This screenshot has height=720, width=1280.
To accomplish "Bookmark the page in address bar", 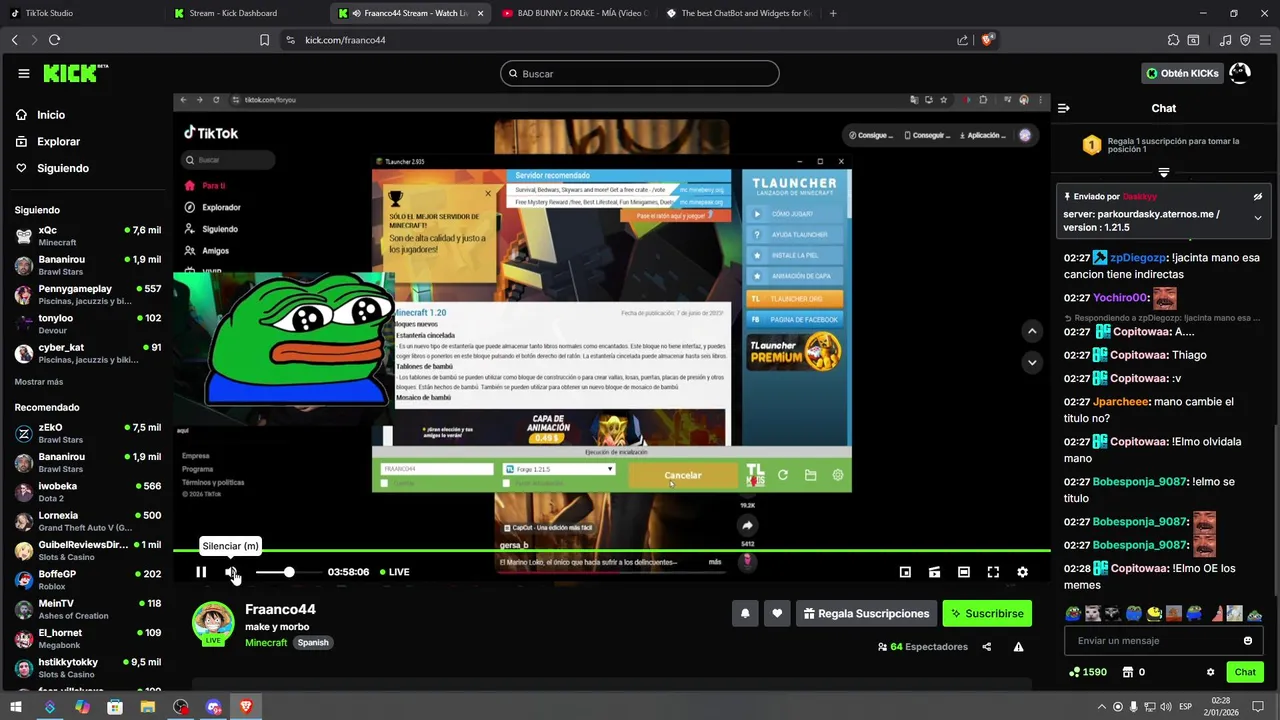I will [x=264, y=40].
